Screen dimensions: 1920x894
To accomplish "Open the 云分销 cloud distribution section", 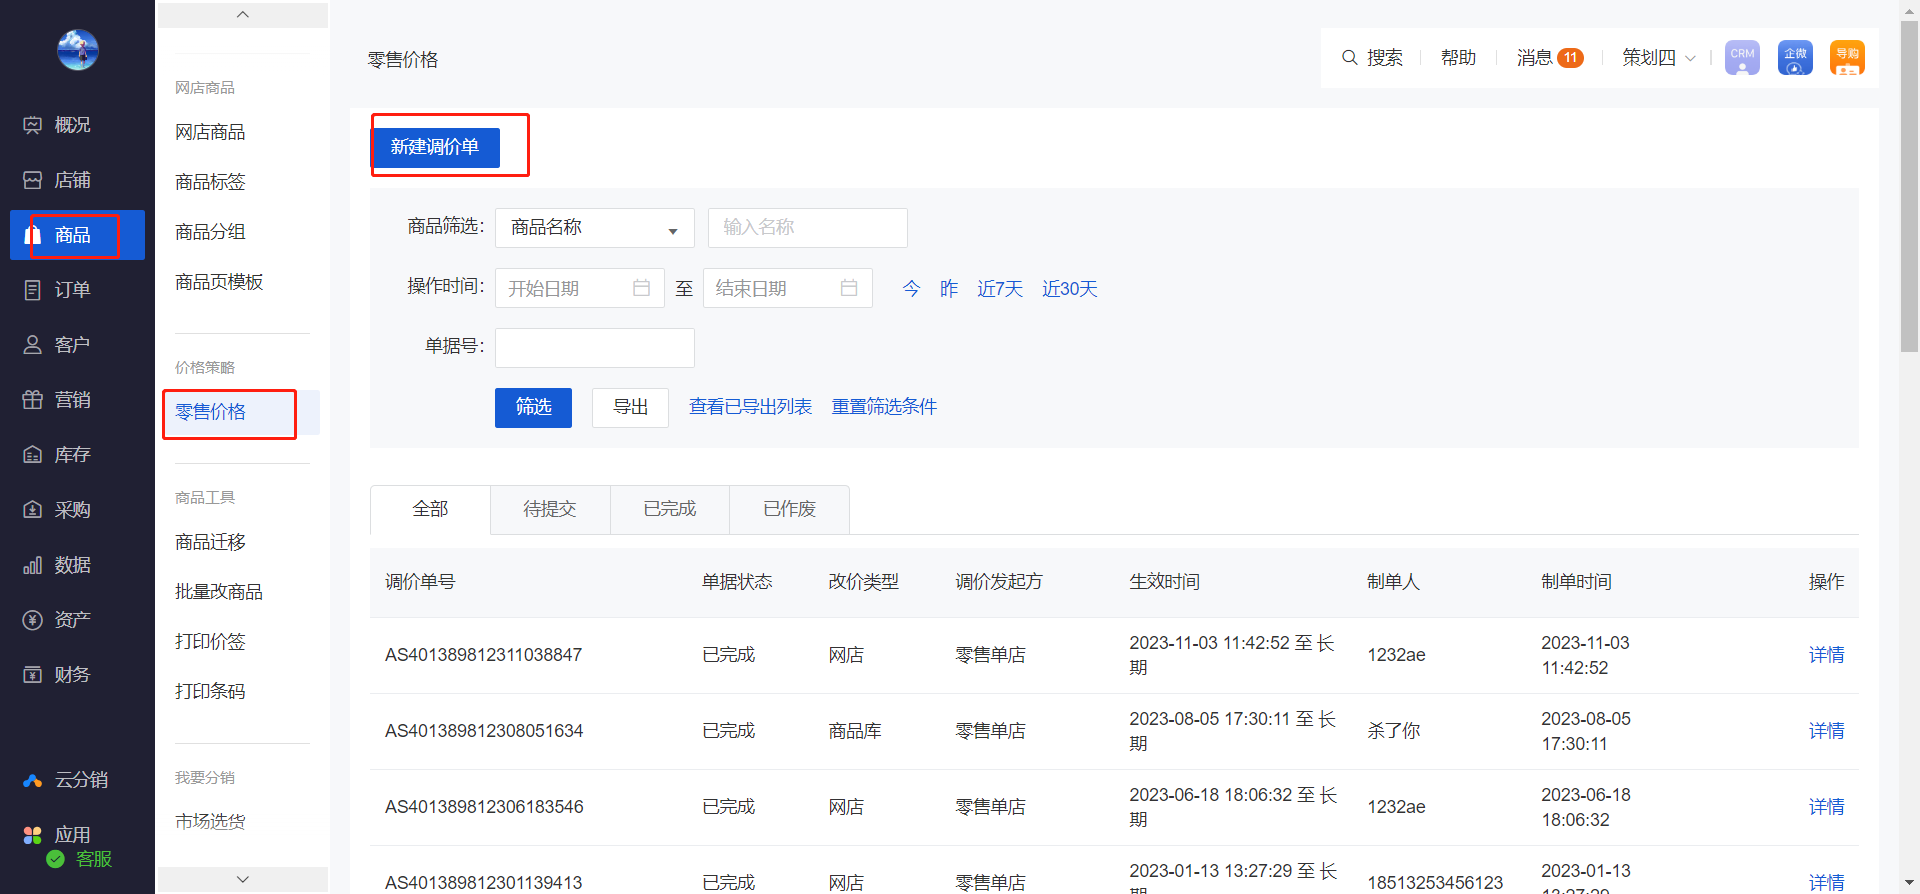I will (66, 780).
